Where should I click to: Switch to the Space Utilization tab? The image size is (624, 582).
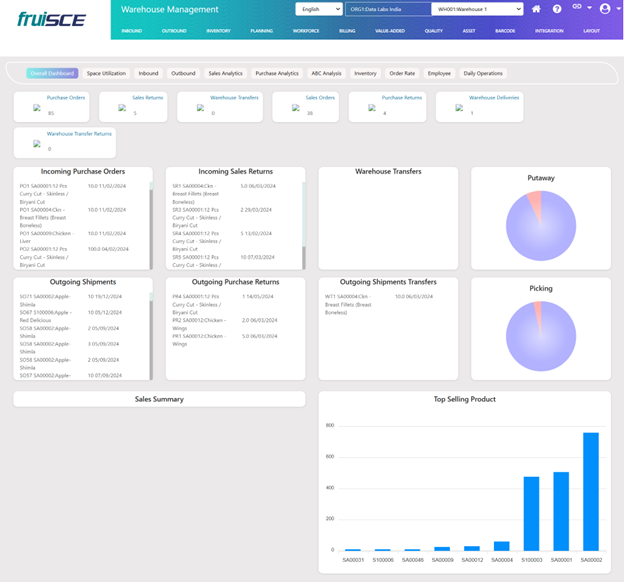106,73
